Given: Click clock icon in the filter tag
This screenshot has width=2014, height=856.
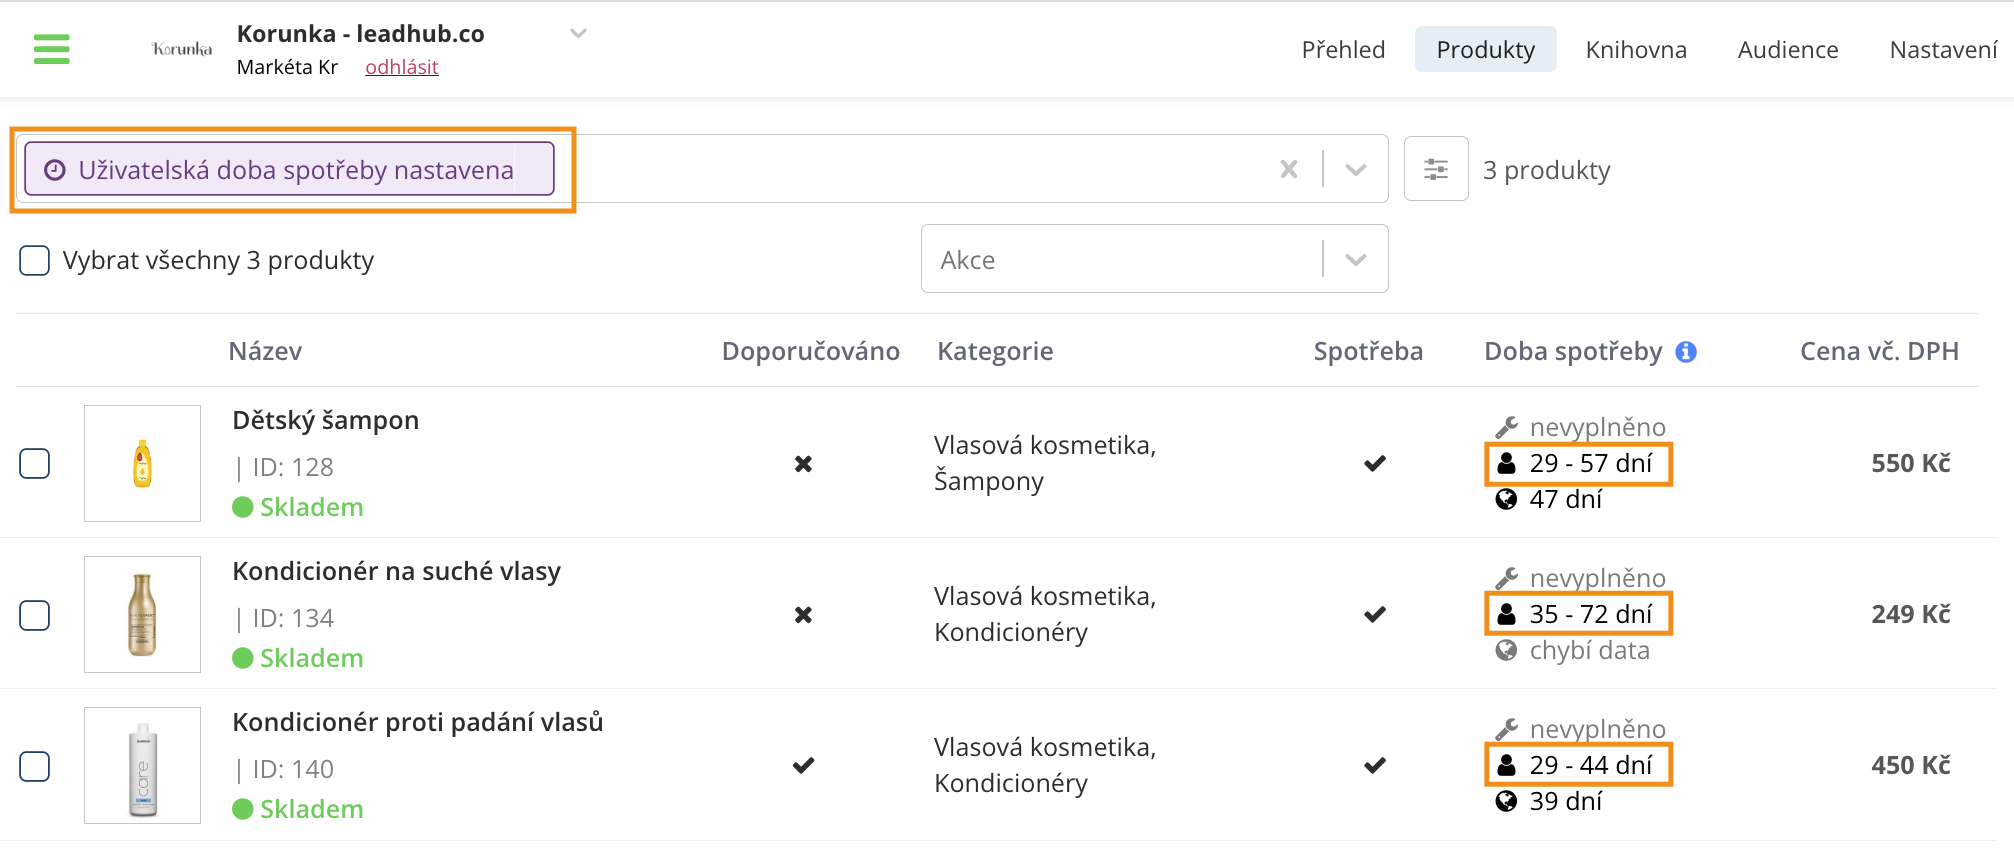Looking at the screenshot, I should pos(55,170).
